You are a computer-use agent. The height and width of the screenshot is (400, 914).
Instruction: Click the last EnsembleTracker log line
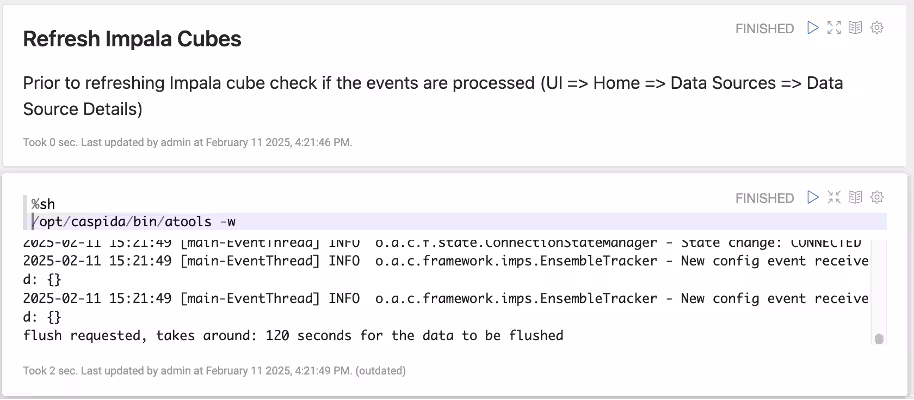(x=445, y=298)
